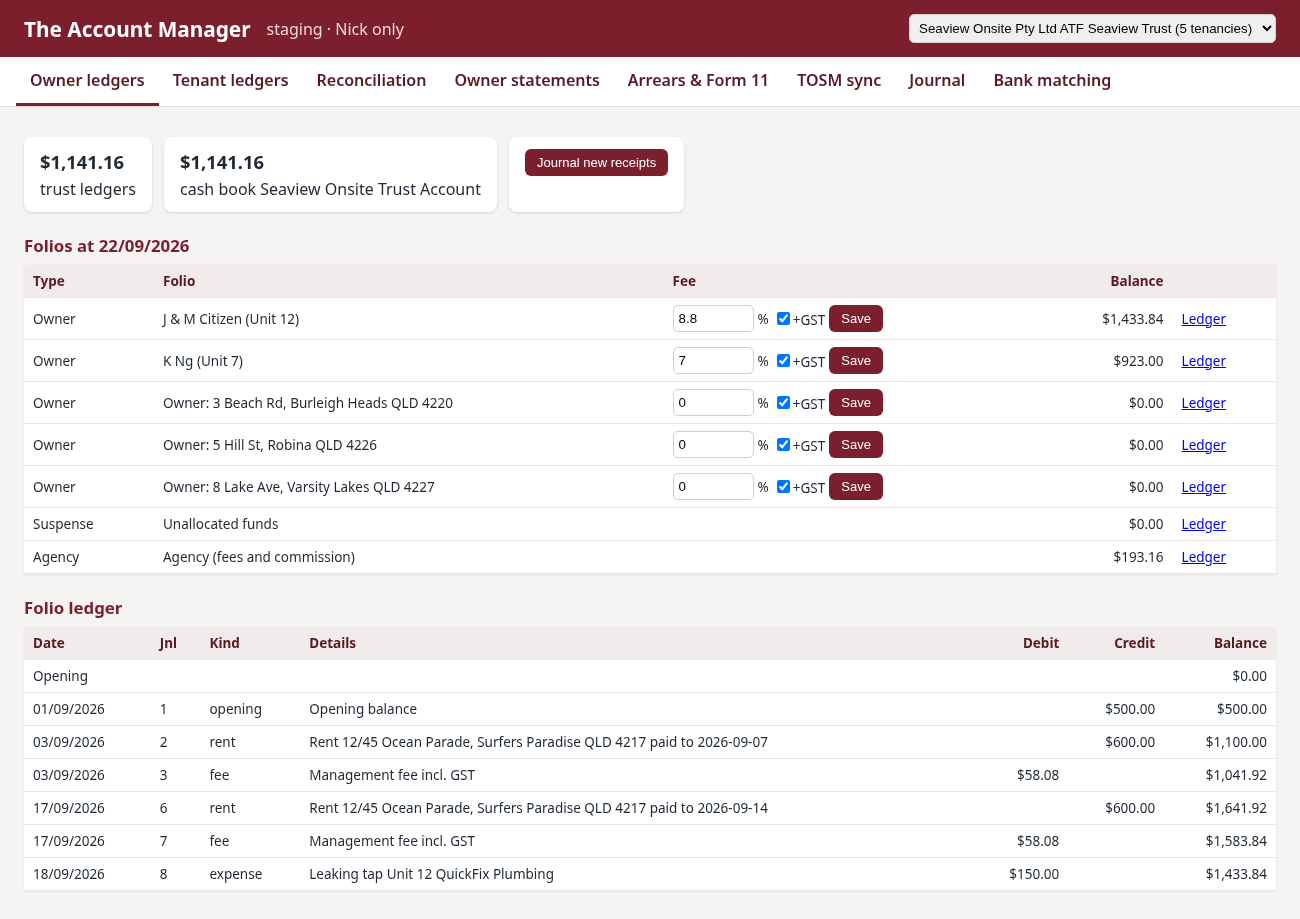Save fee for K Ng (Unit 7)
The height and width of the screenshot is (919, 1300).
coord(856,361)
